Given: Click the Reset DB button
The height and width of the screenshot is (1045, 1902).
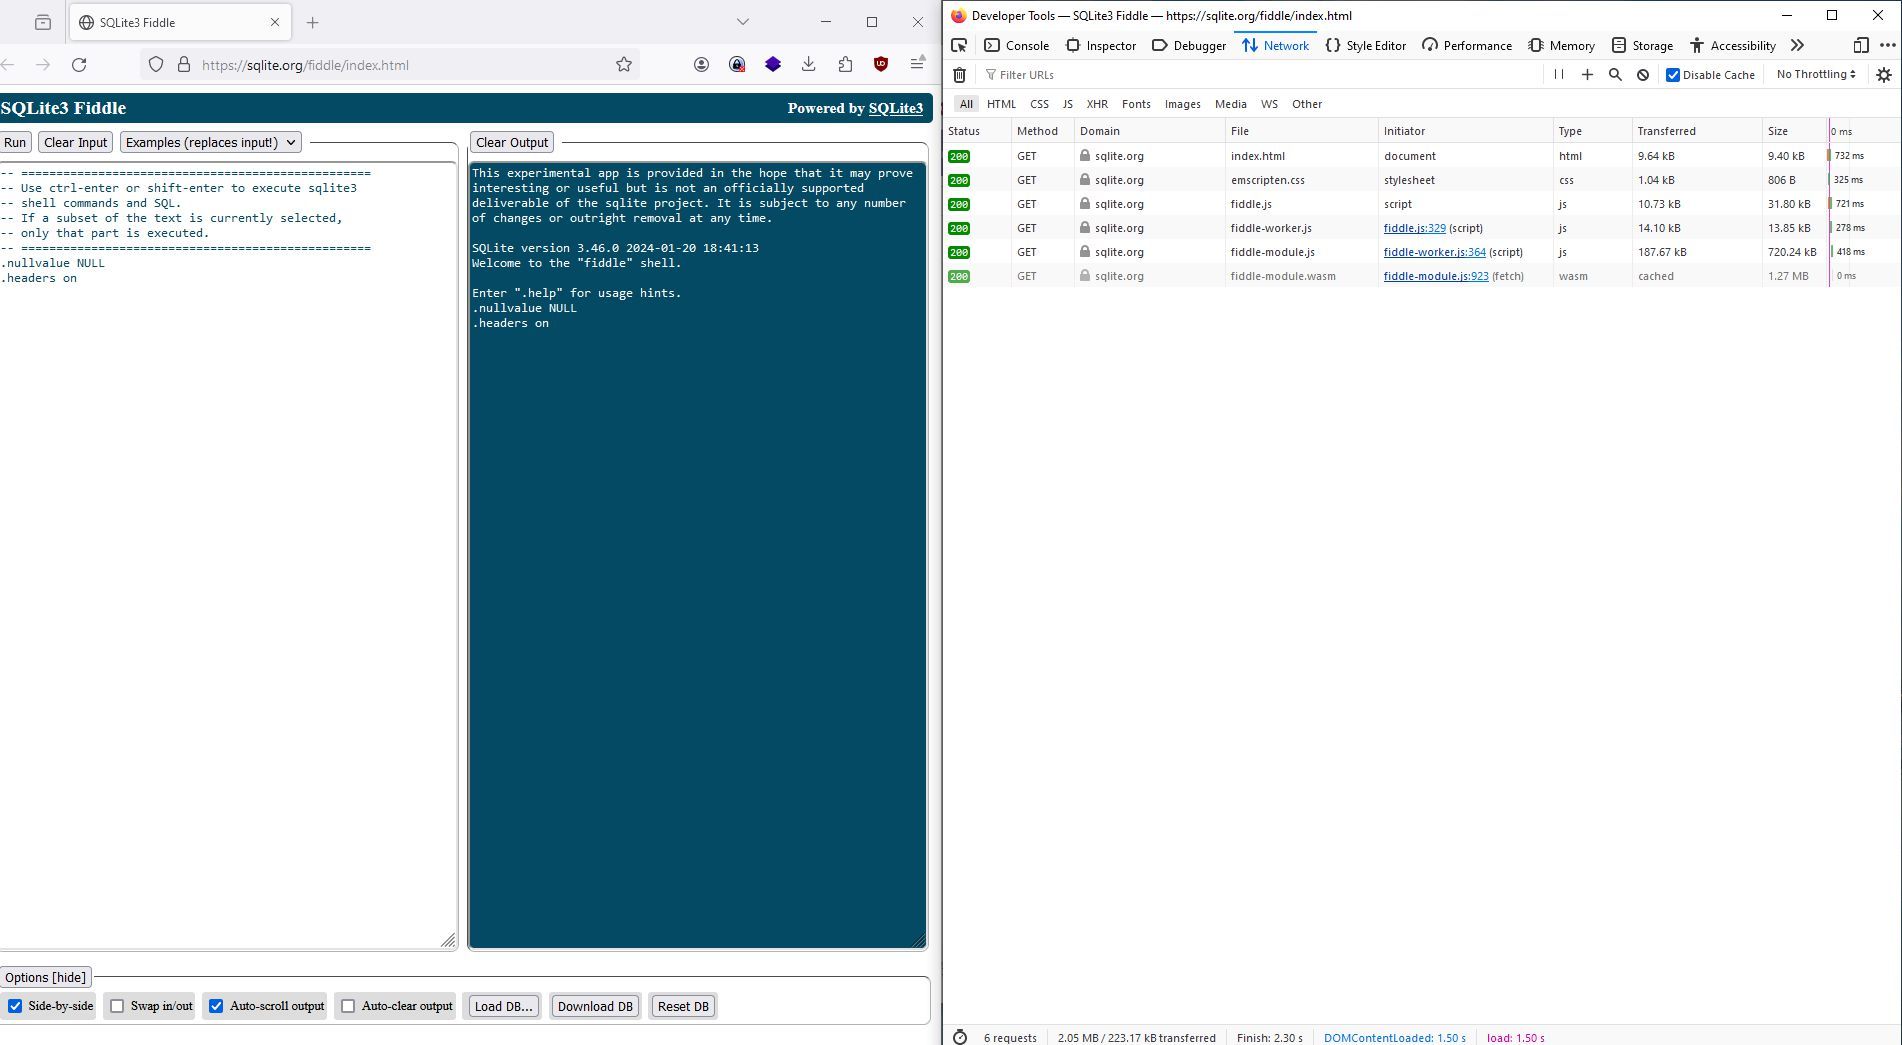Looking at the screenshot, I should (x=683, y=1006).
